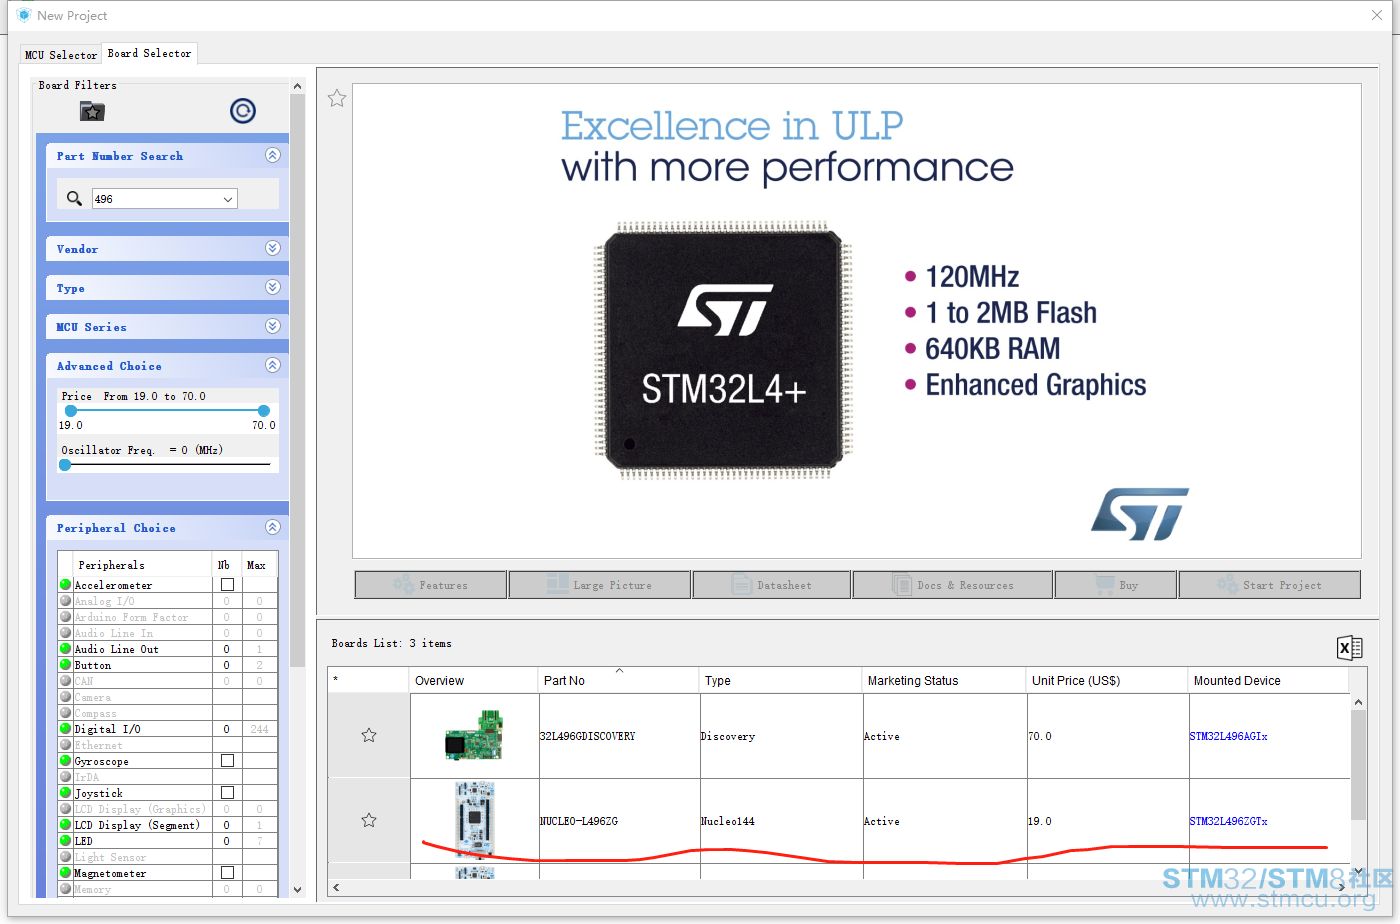Select the Board Selector tab
Viewport: 1400px width, 924px height.
point(149,53)
